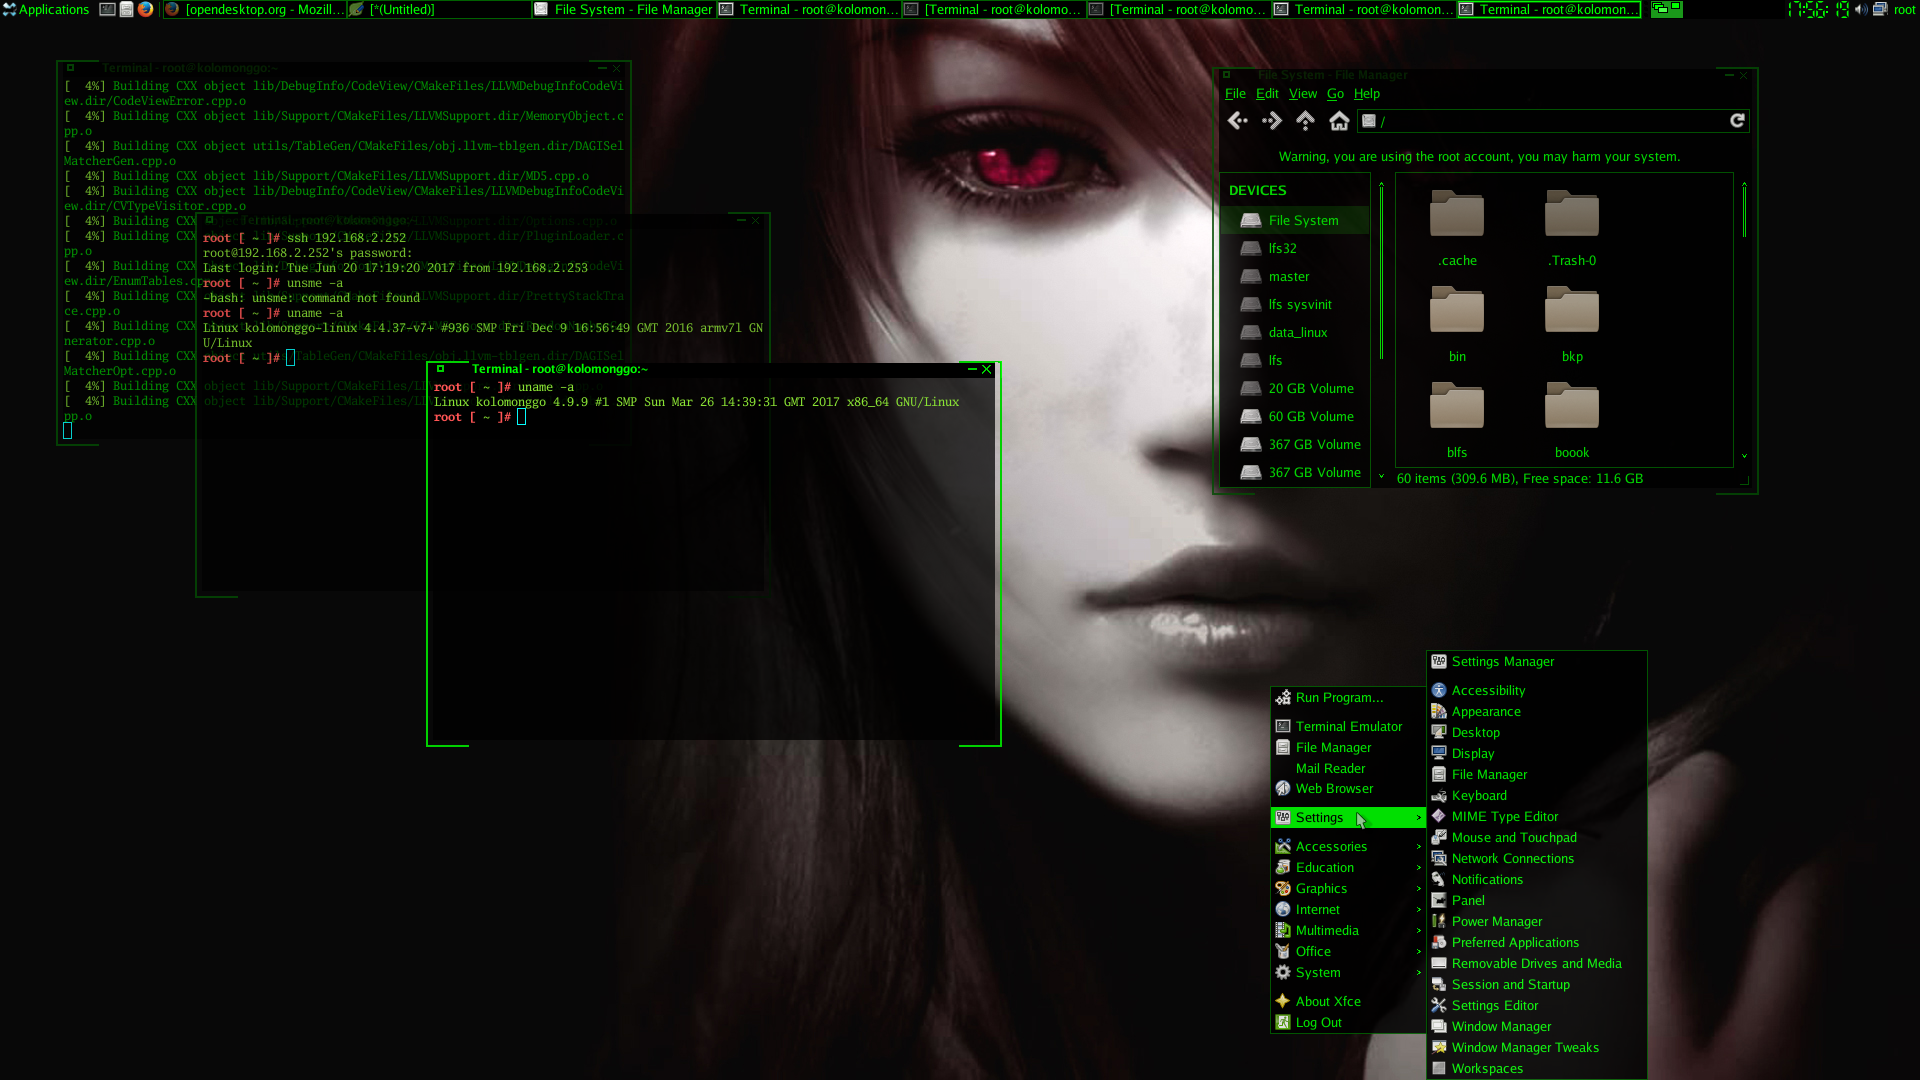This screenshot has height=1080, width=1920.
Task: Open the File Manager application
Action: click(1333, 746)
